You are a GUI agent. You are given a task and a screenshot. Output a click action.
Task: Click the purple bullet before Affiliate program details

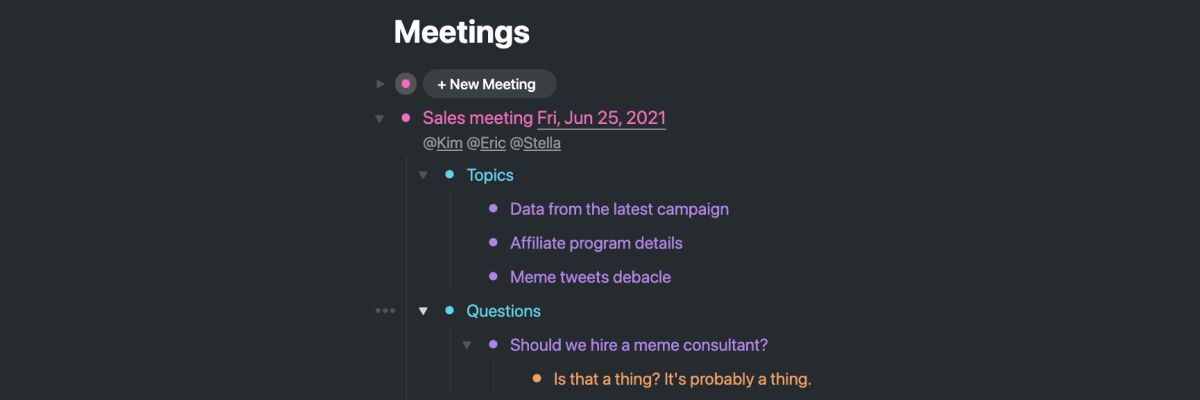click(x=492, y=243)
